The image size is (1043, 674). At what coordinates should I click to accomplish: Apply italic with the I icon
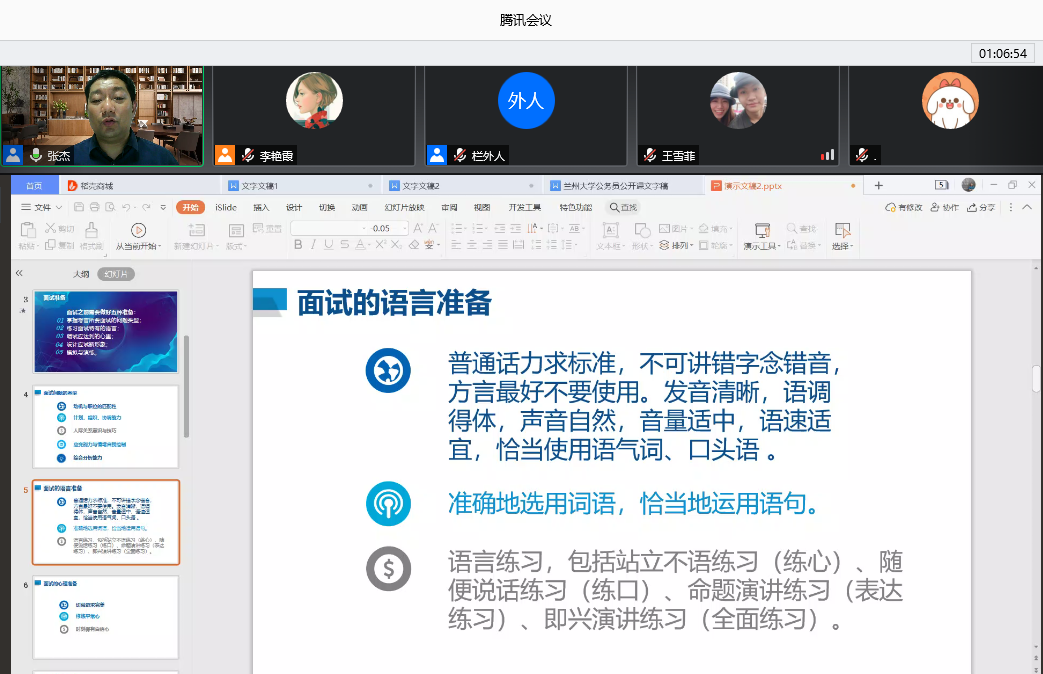click(313, 245)
